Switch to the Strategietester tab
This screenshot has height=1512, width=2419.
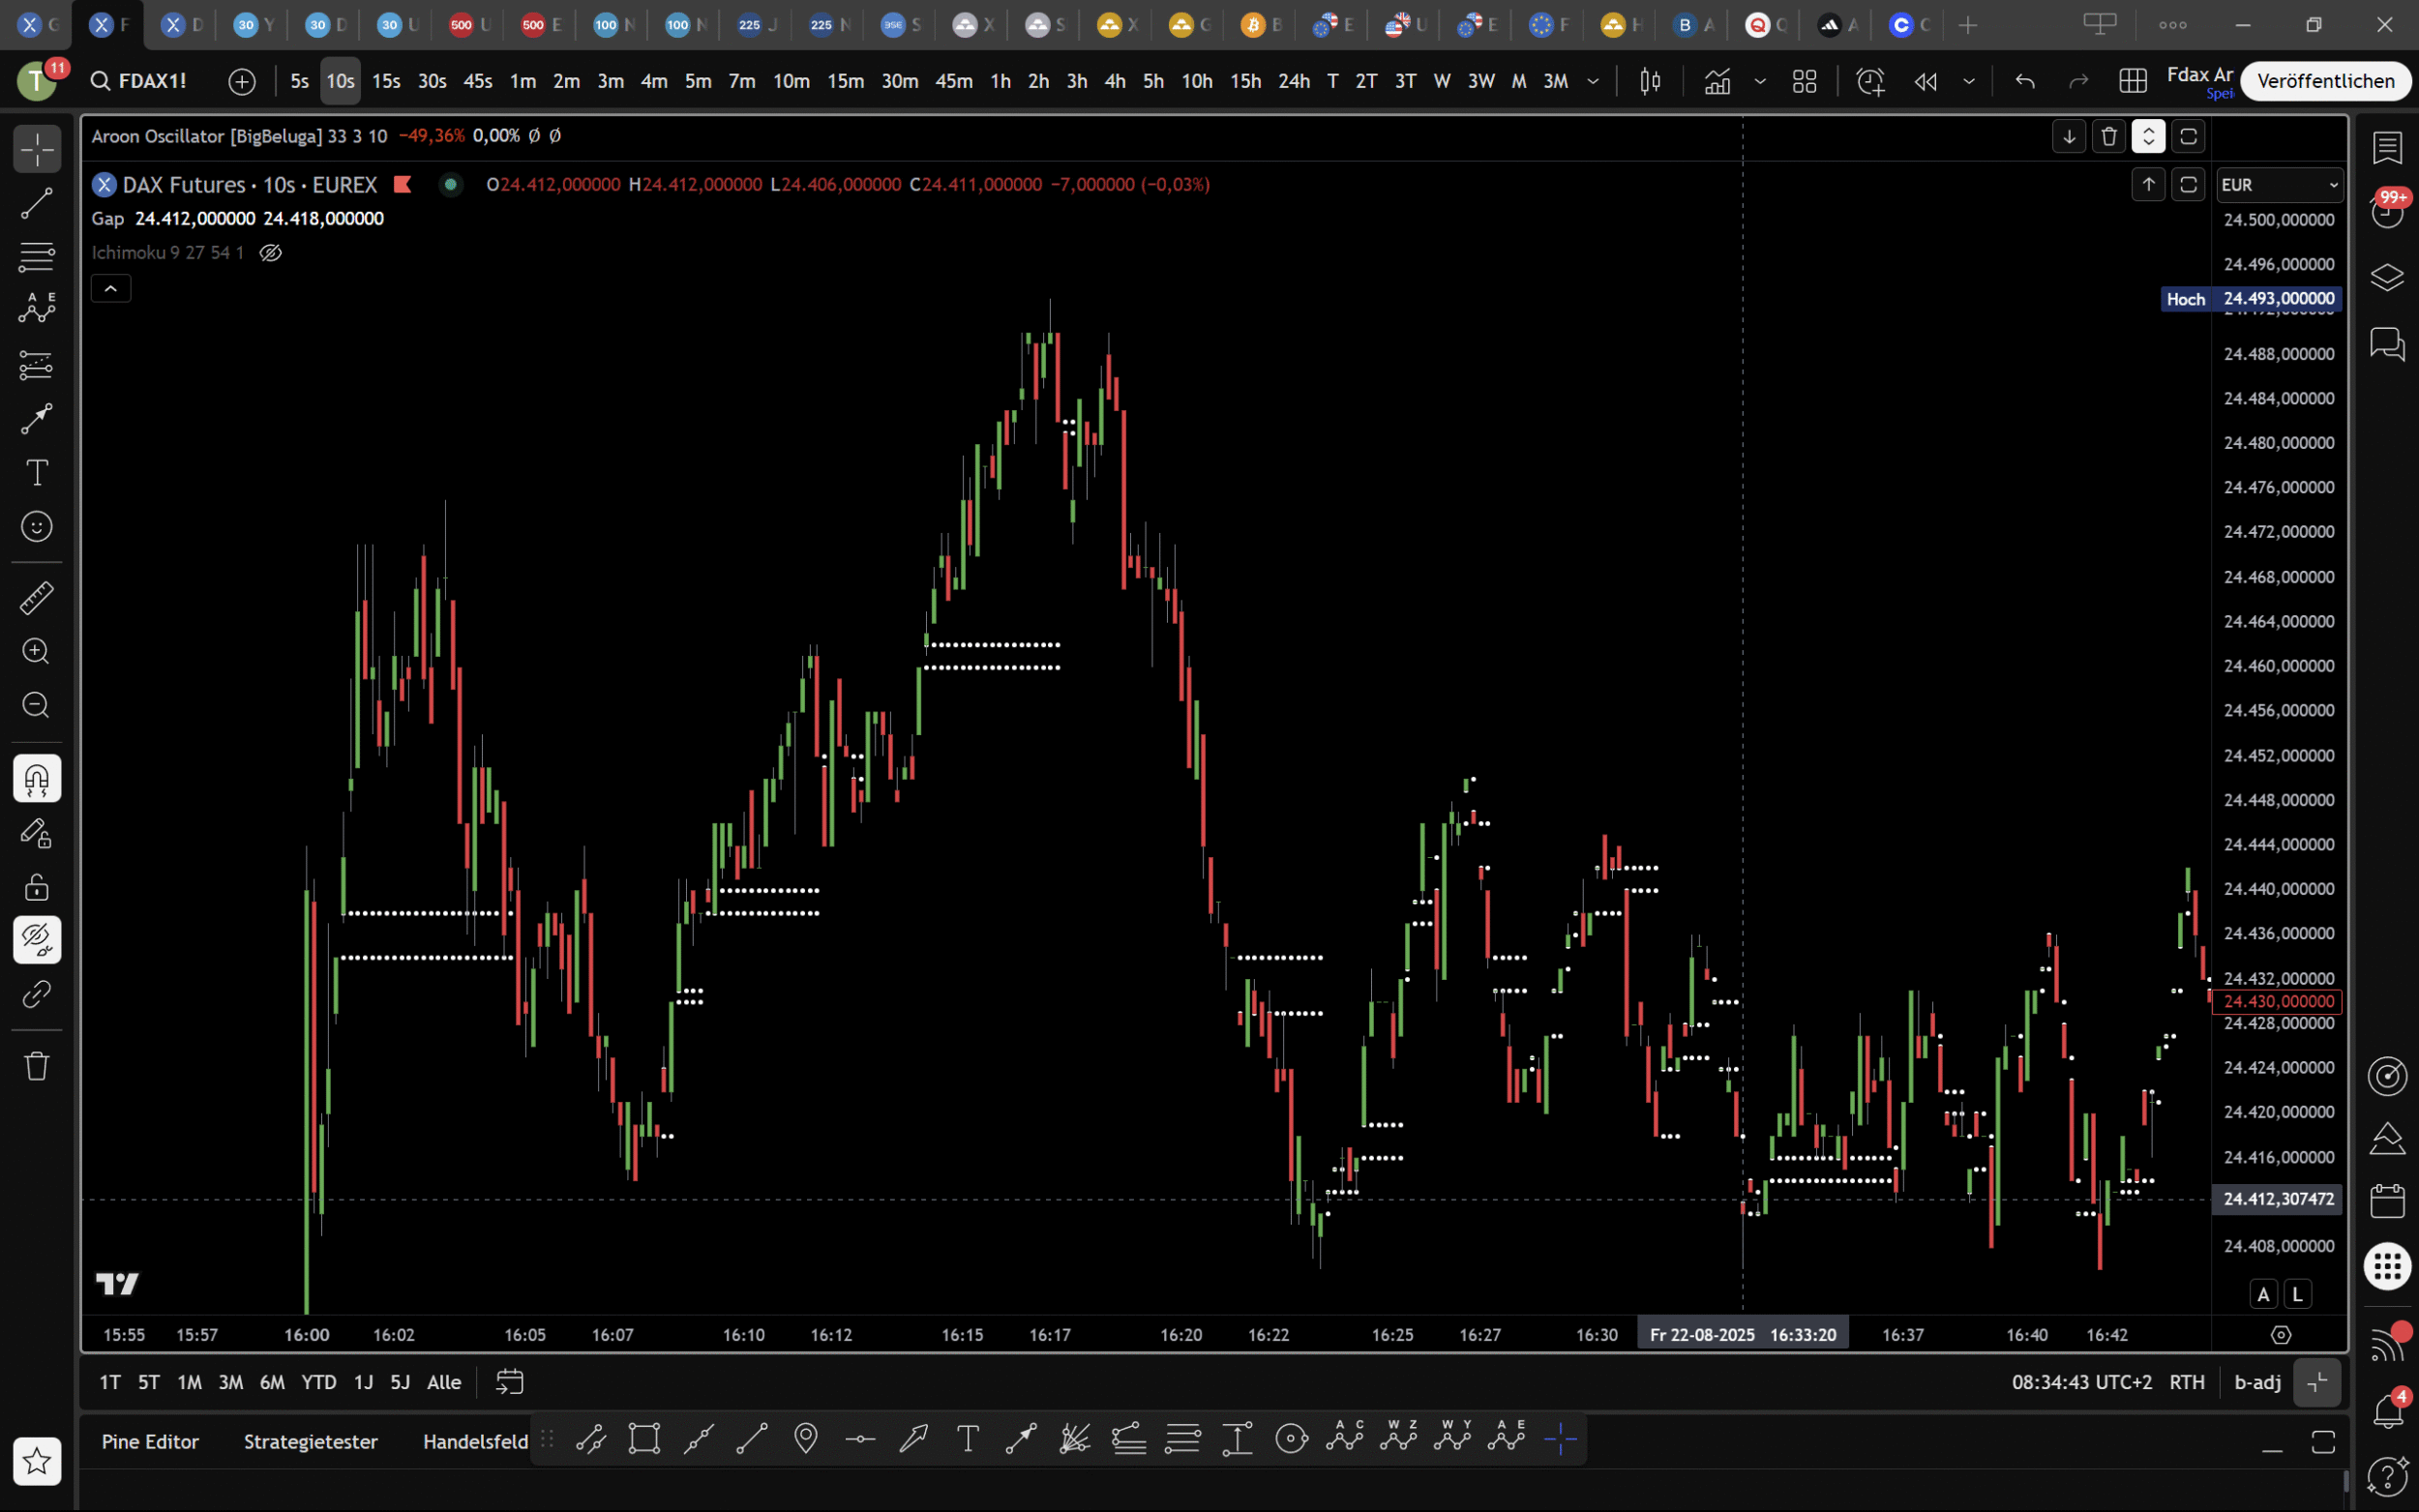310,1442
